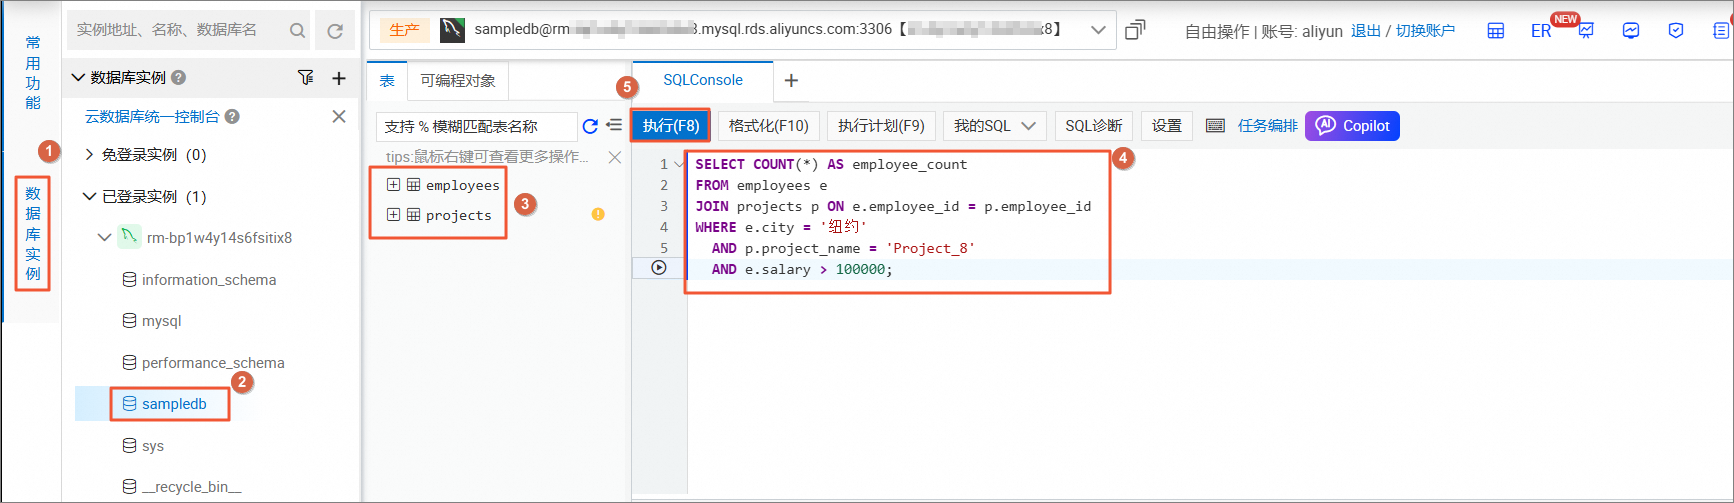The height and width of the screenshot is (503, 1734).
Task: Open Copilot assistant
Action: tap(1352, 126)
